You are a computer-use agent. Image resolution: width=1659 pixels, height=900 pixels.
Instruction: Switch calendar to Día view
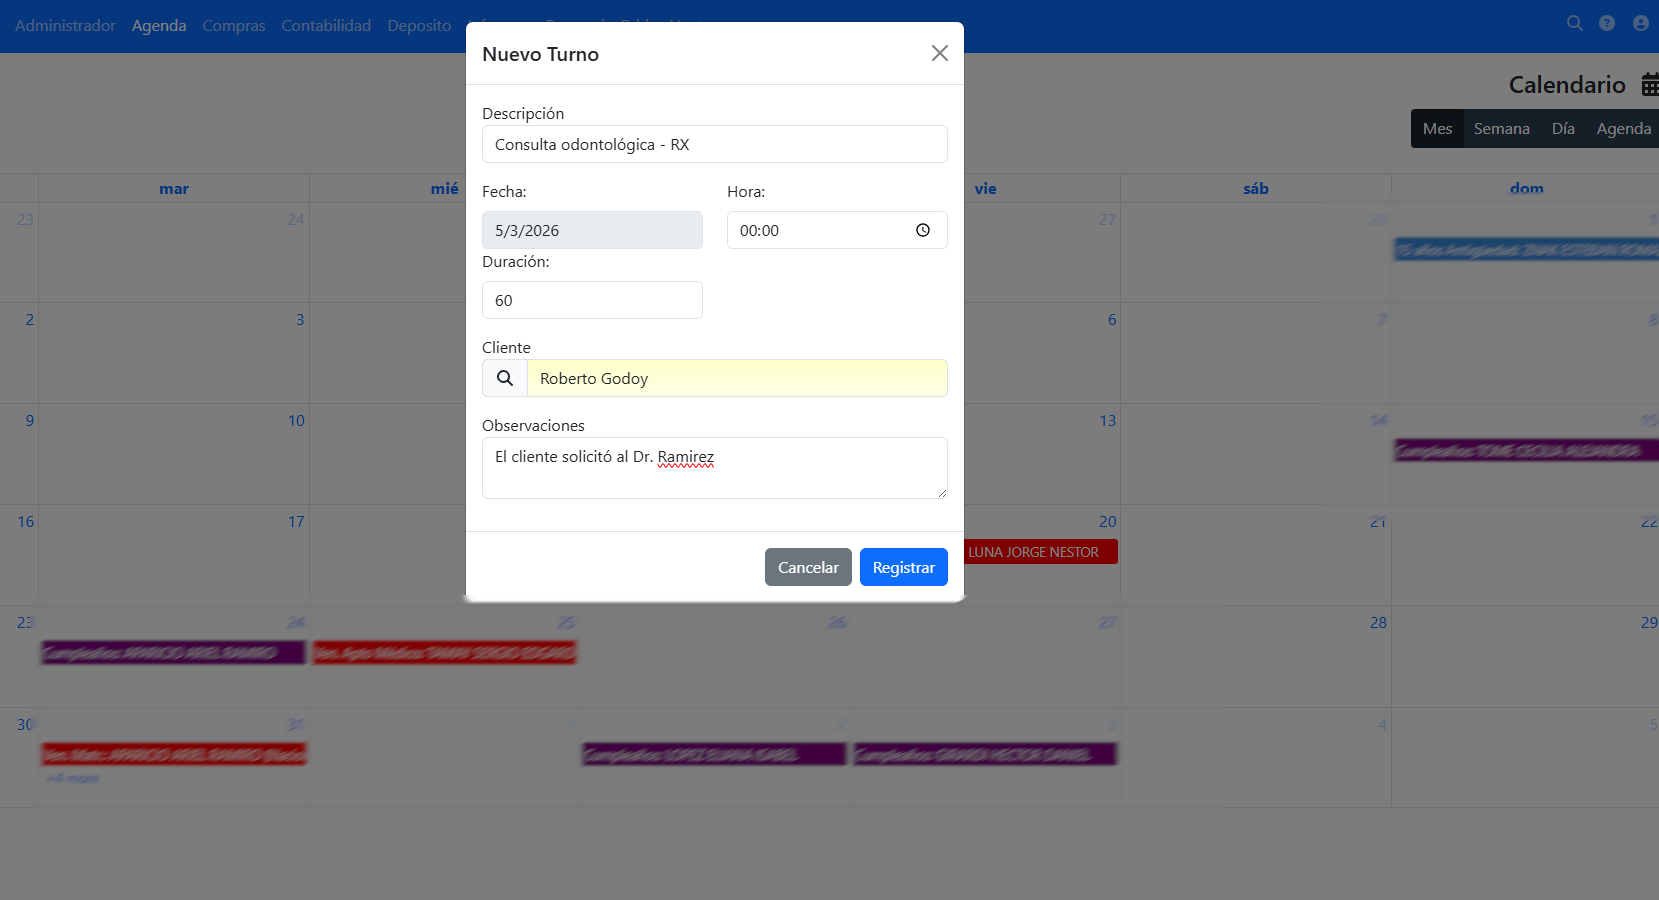click(1563, 129)
